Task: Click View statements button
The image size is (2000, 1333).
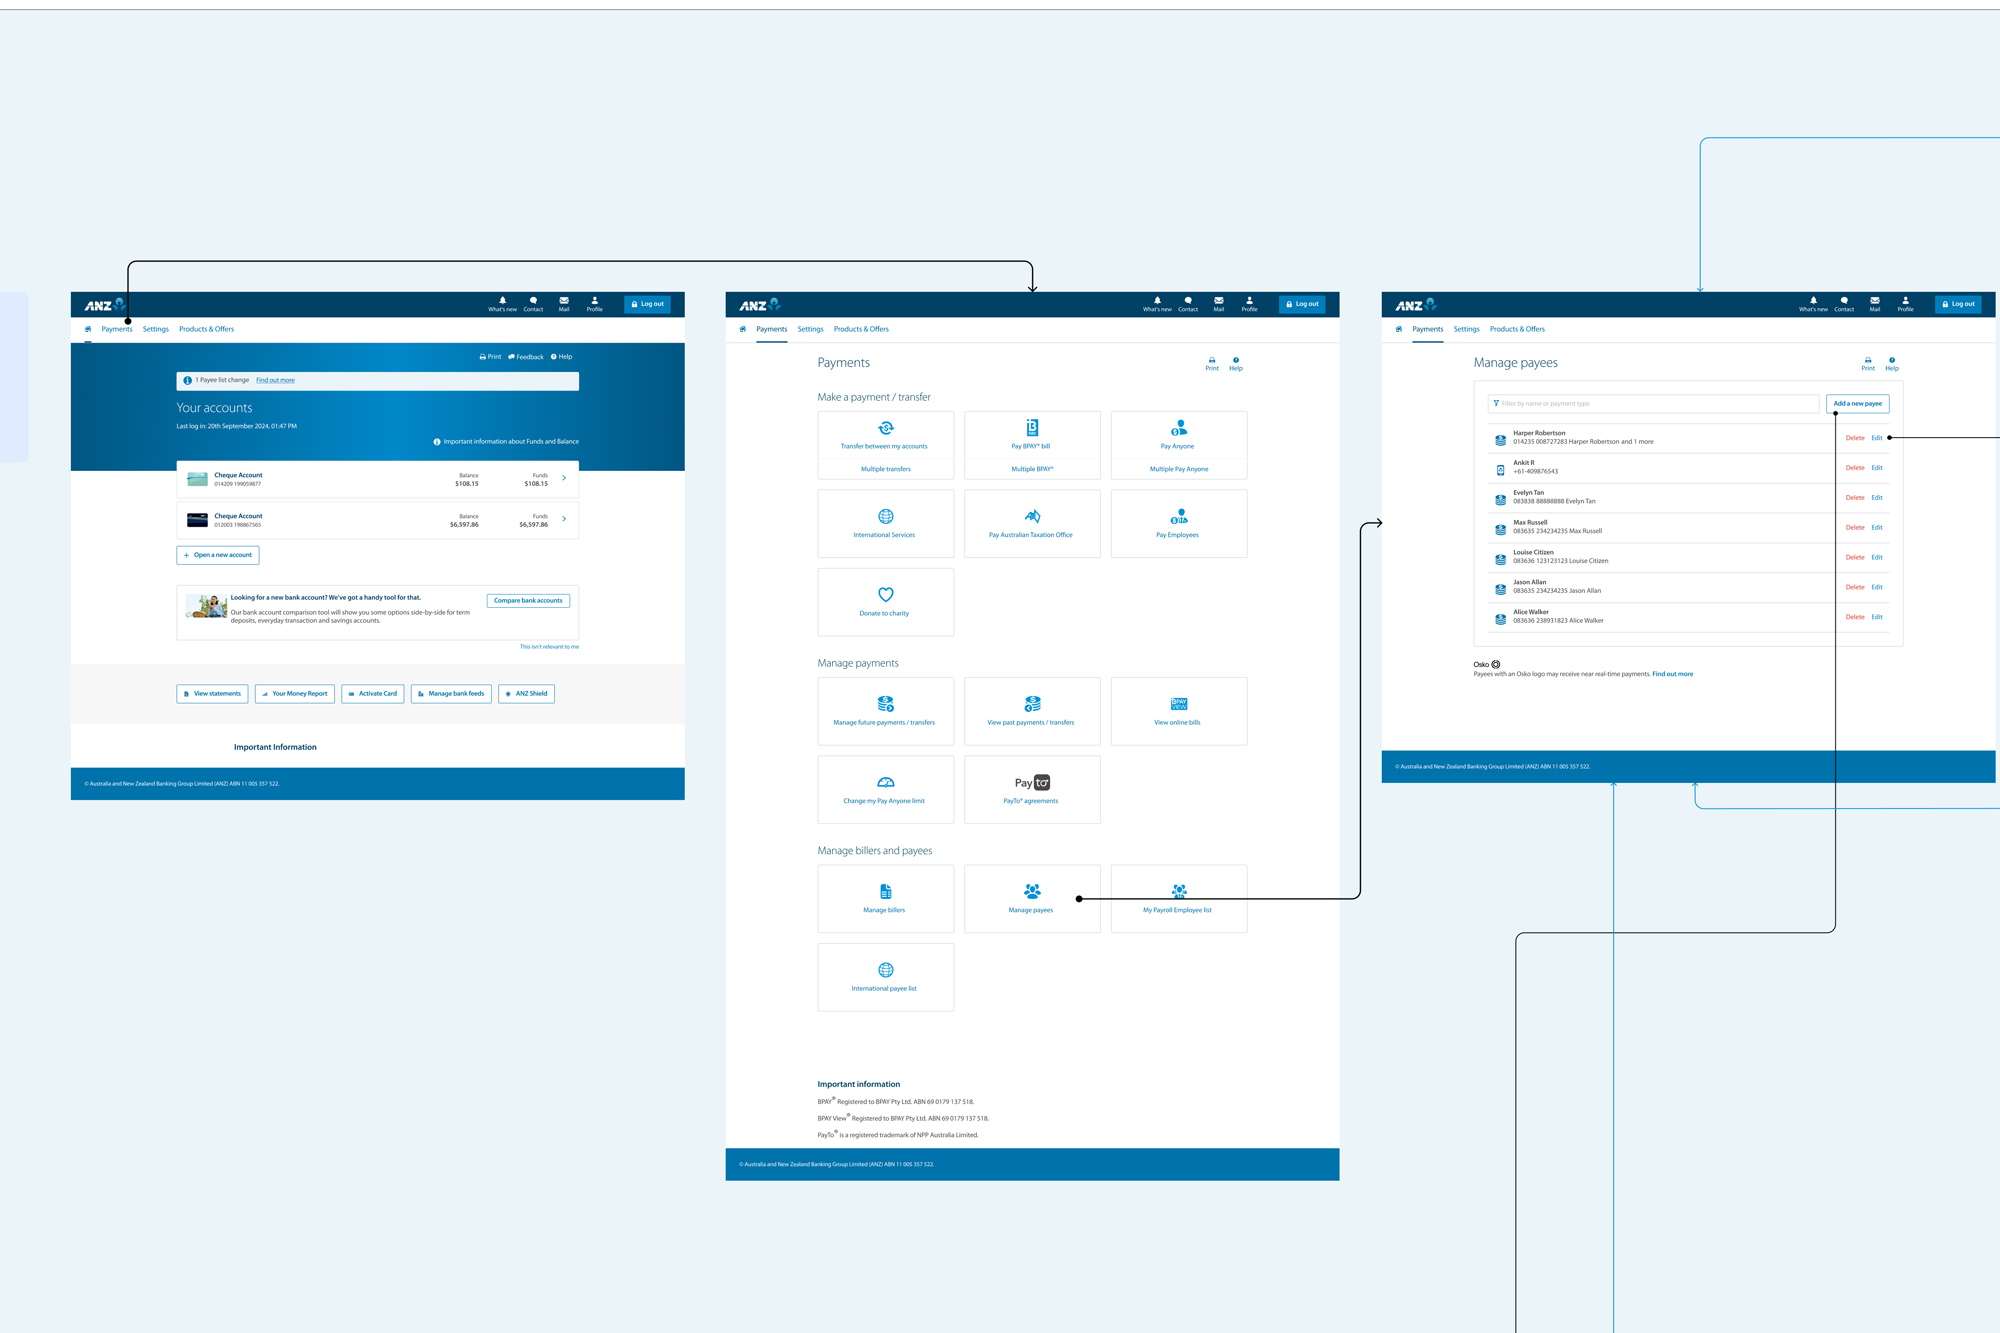Action: tap(212, 694)
